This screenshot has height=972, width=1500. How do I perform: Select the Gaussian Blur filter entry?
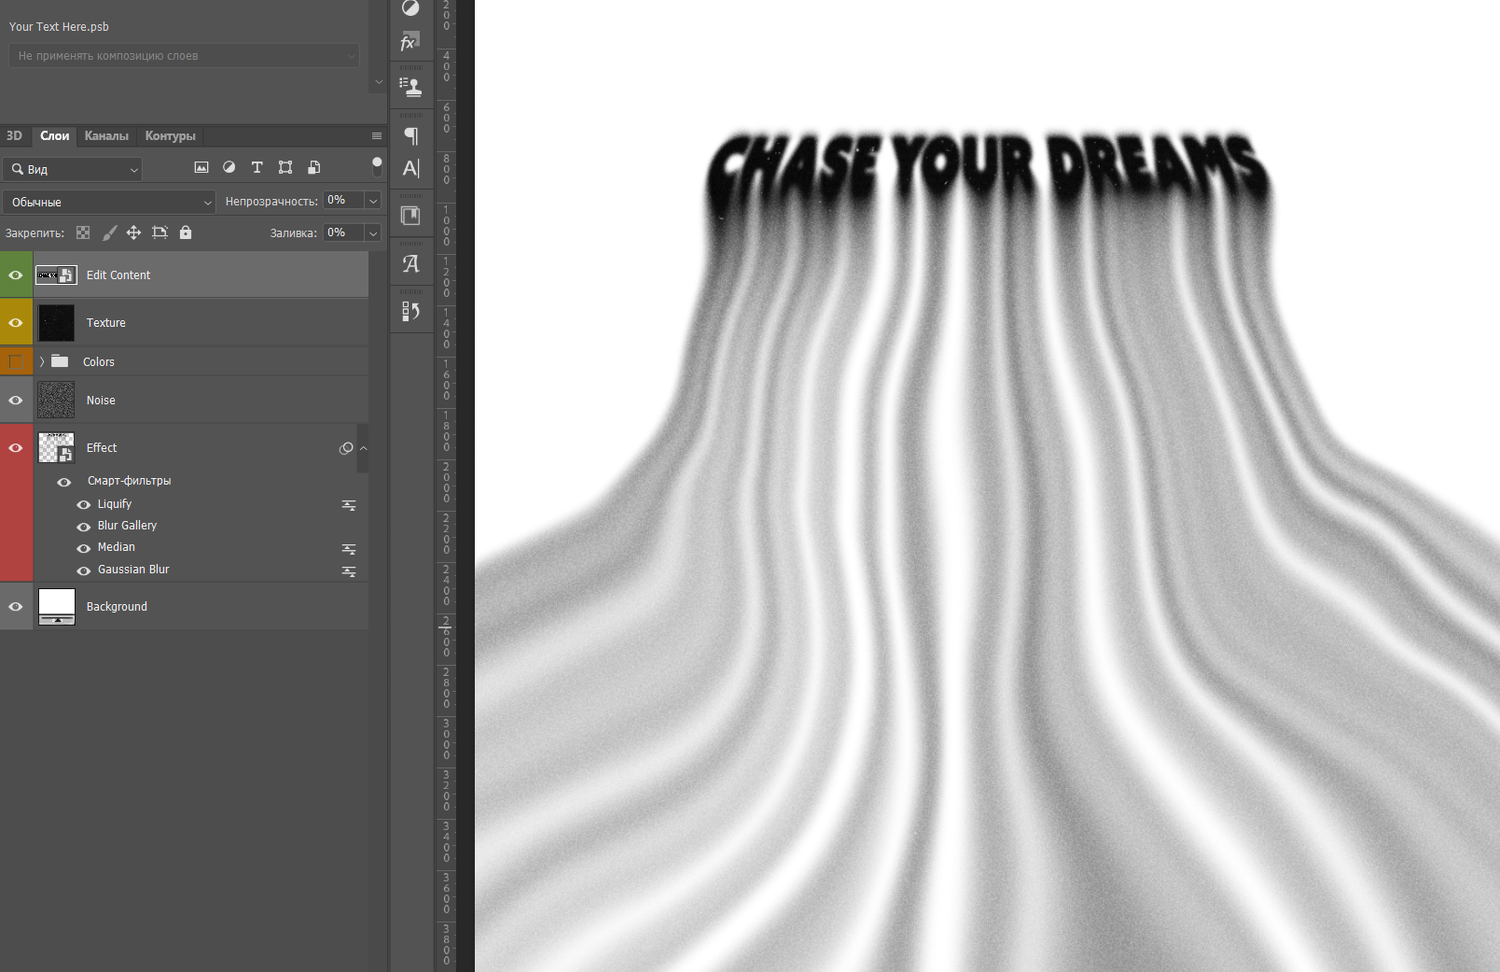tap(134, 570)
